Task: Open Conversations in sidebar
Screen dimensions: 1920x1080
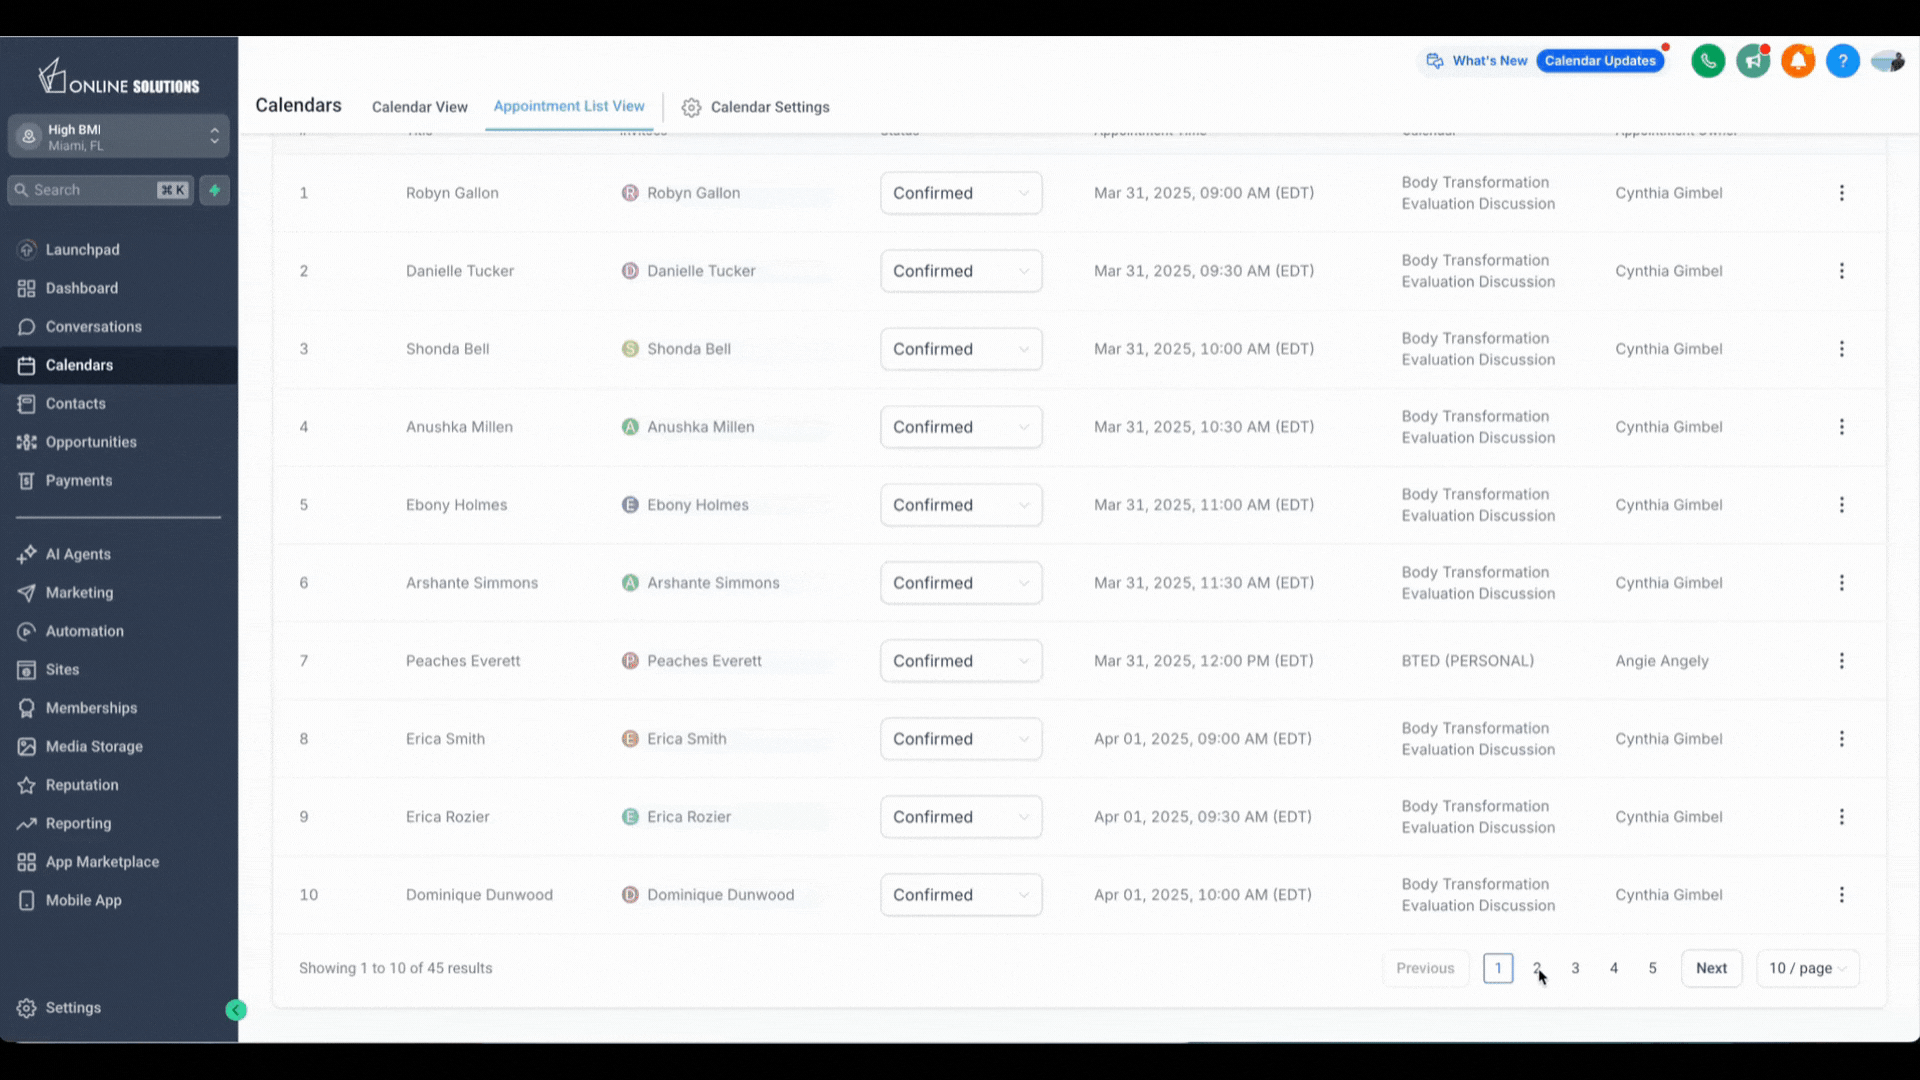Action: coord(118,327)
